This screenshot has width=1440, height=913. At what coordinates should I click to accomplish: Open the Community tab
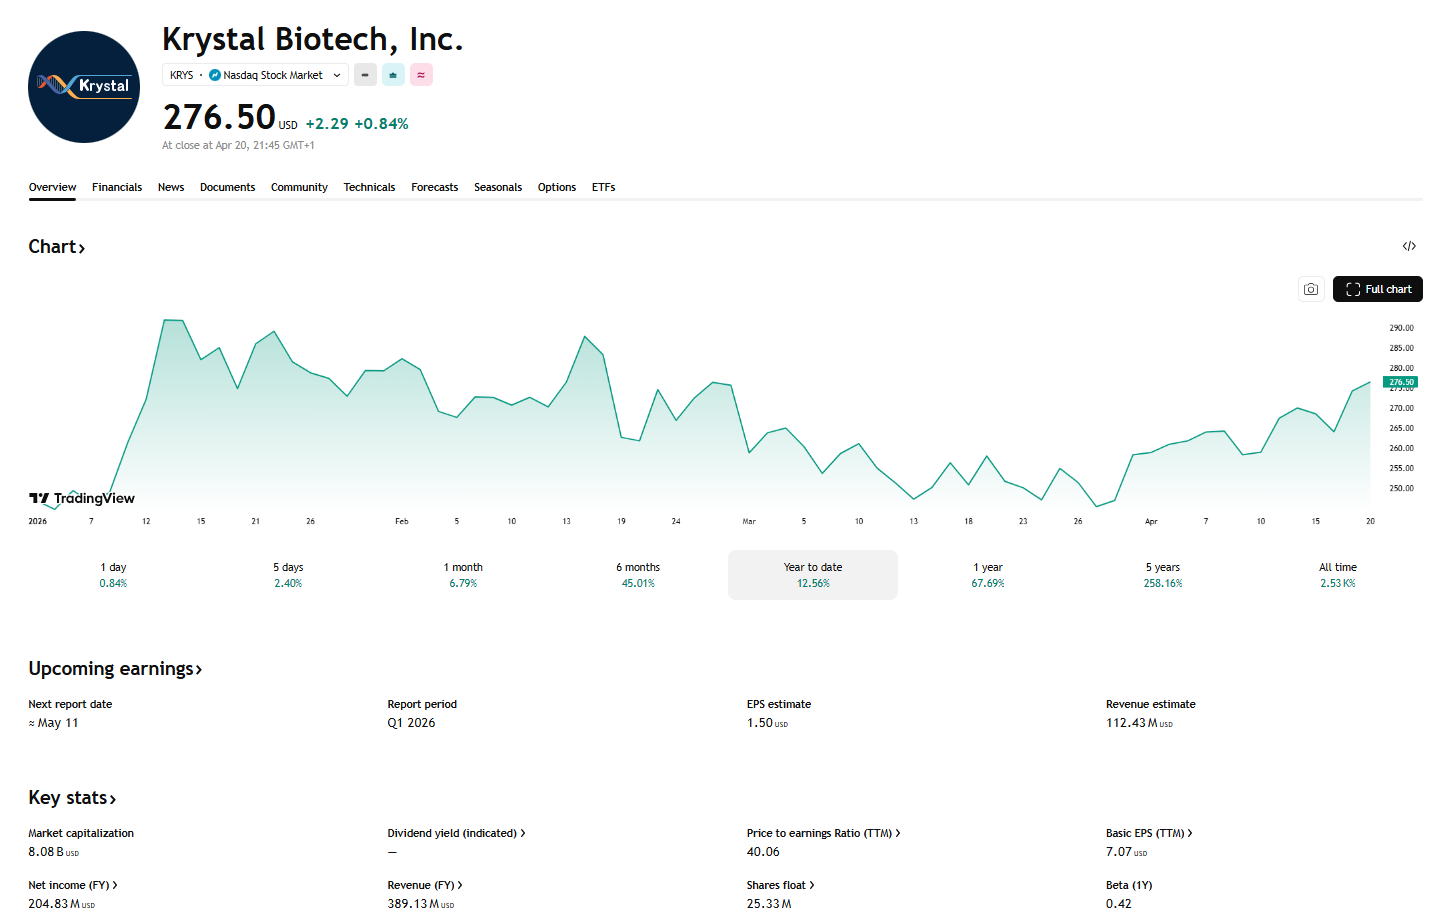pyautogui.click(x=299, y=187)
